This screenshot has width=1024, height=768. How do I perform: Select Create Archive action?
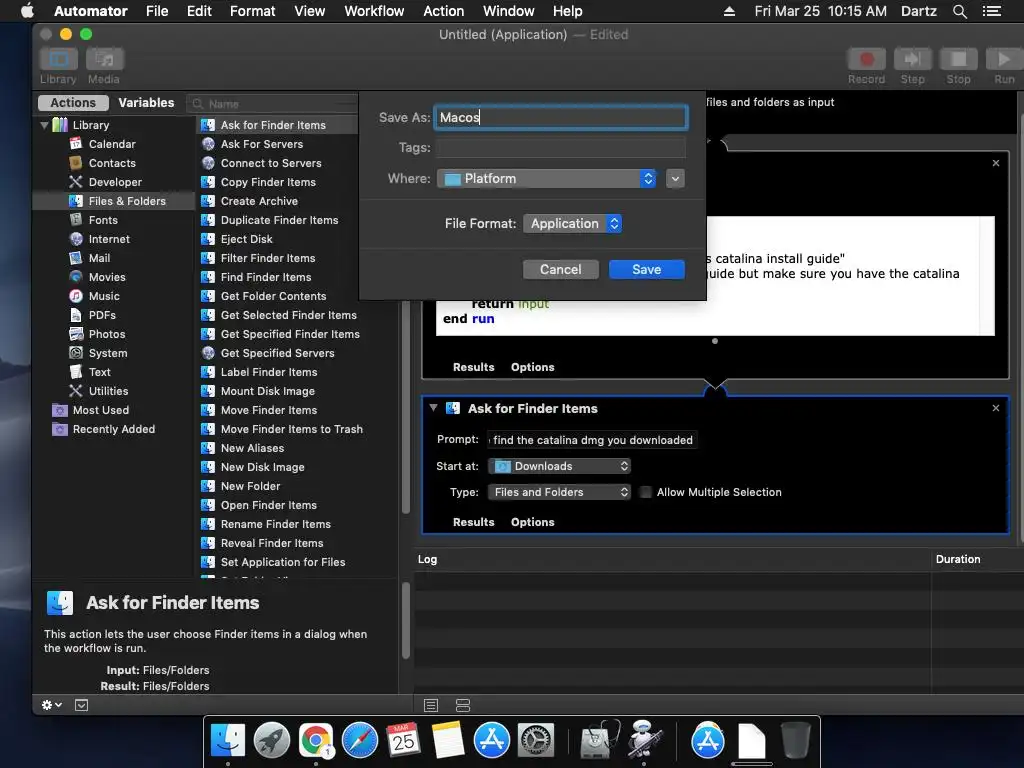coord(259,200)
